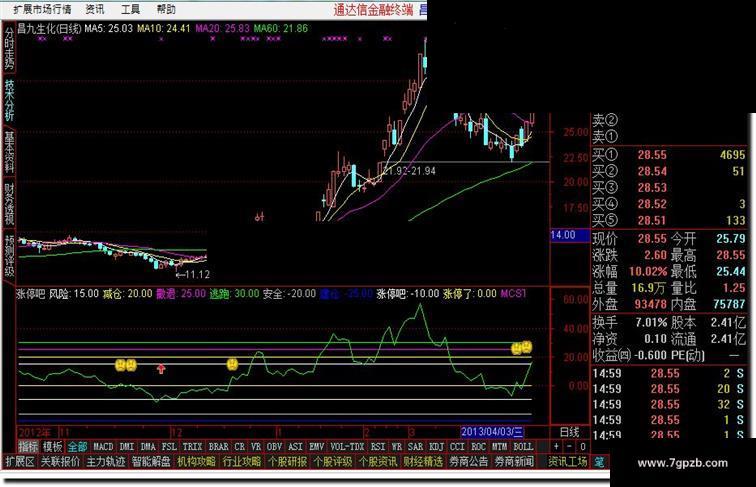The width and height of the screenshot is (756, 487).
Task: Switch indicator to RSI
Action: coord(378,446)
